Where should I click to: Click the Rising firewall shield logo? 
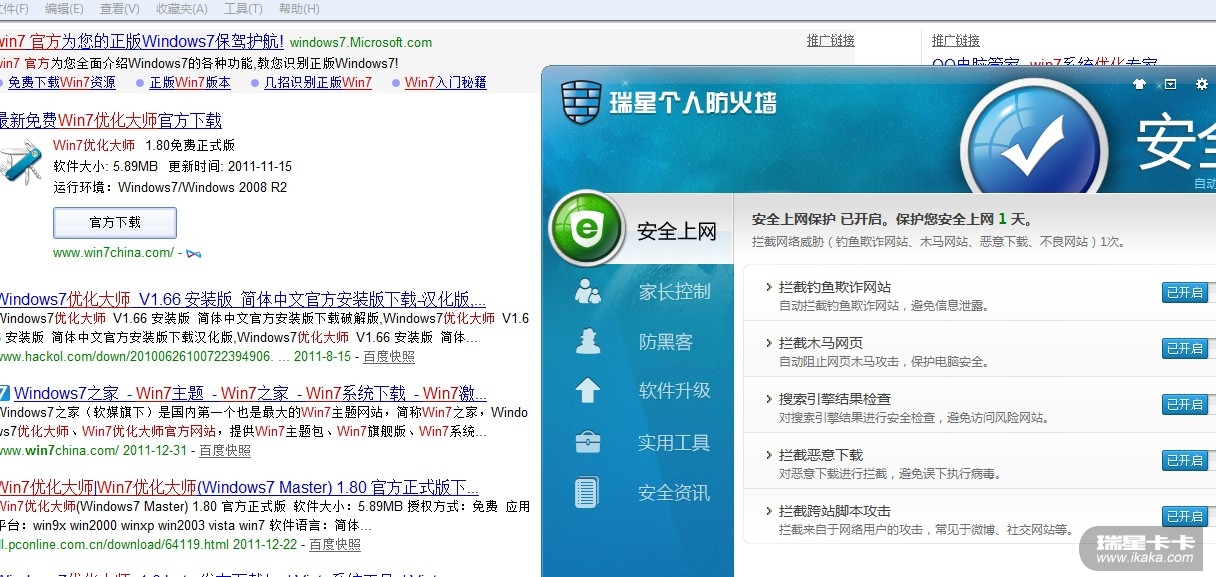581,102
